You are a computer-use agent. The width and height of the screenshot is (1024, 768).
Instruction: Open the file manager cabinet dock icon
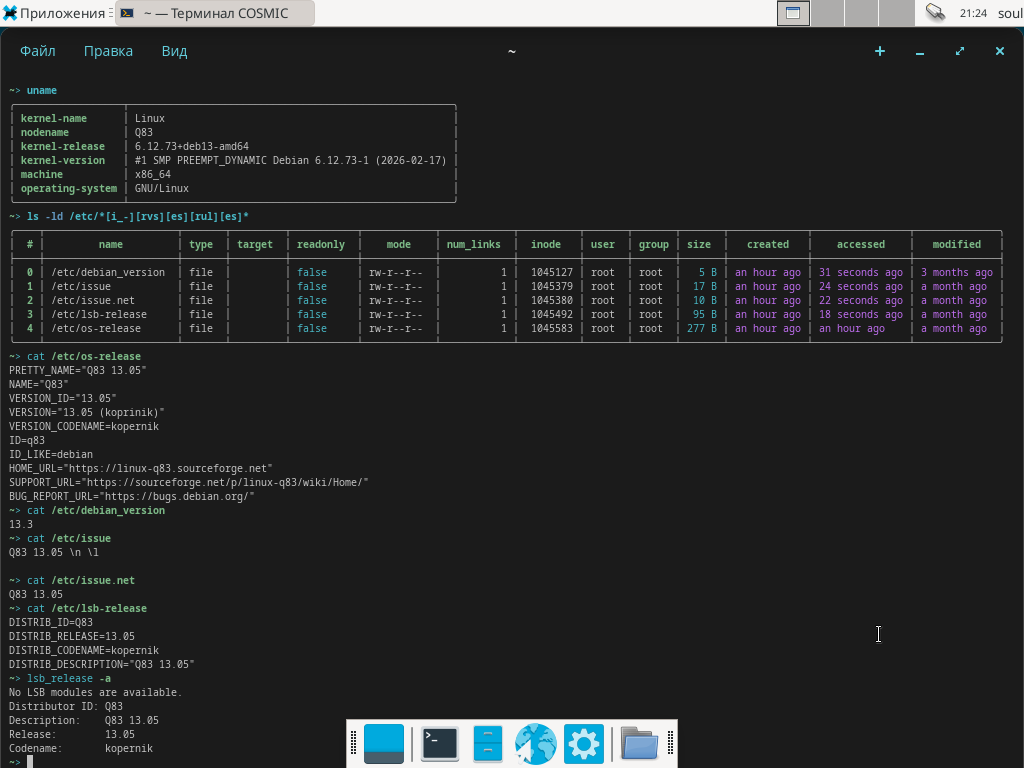coord(487,744)
